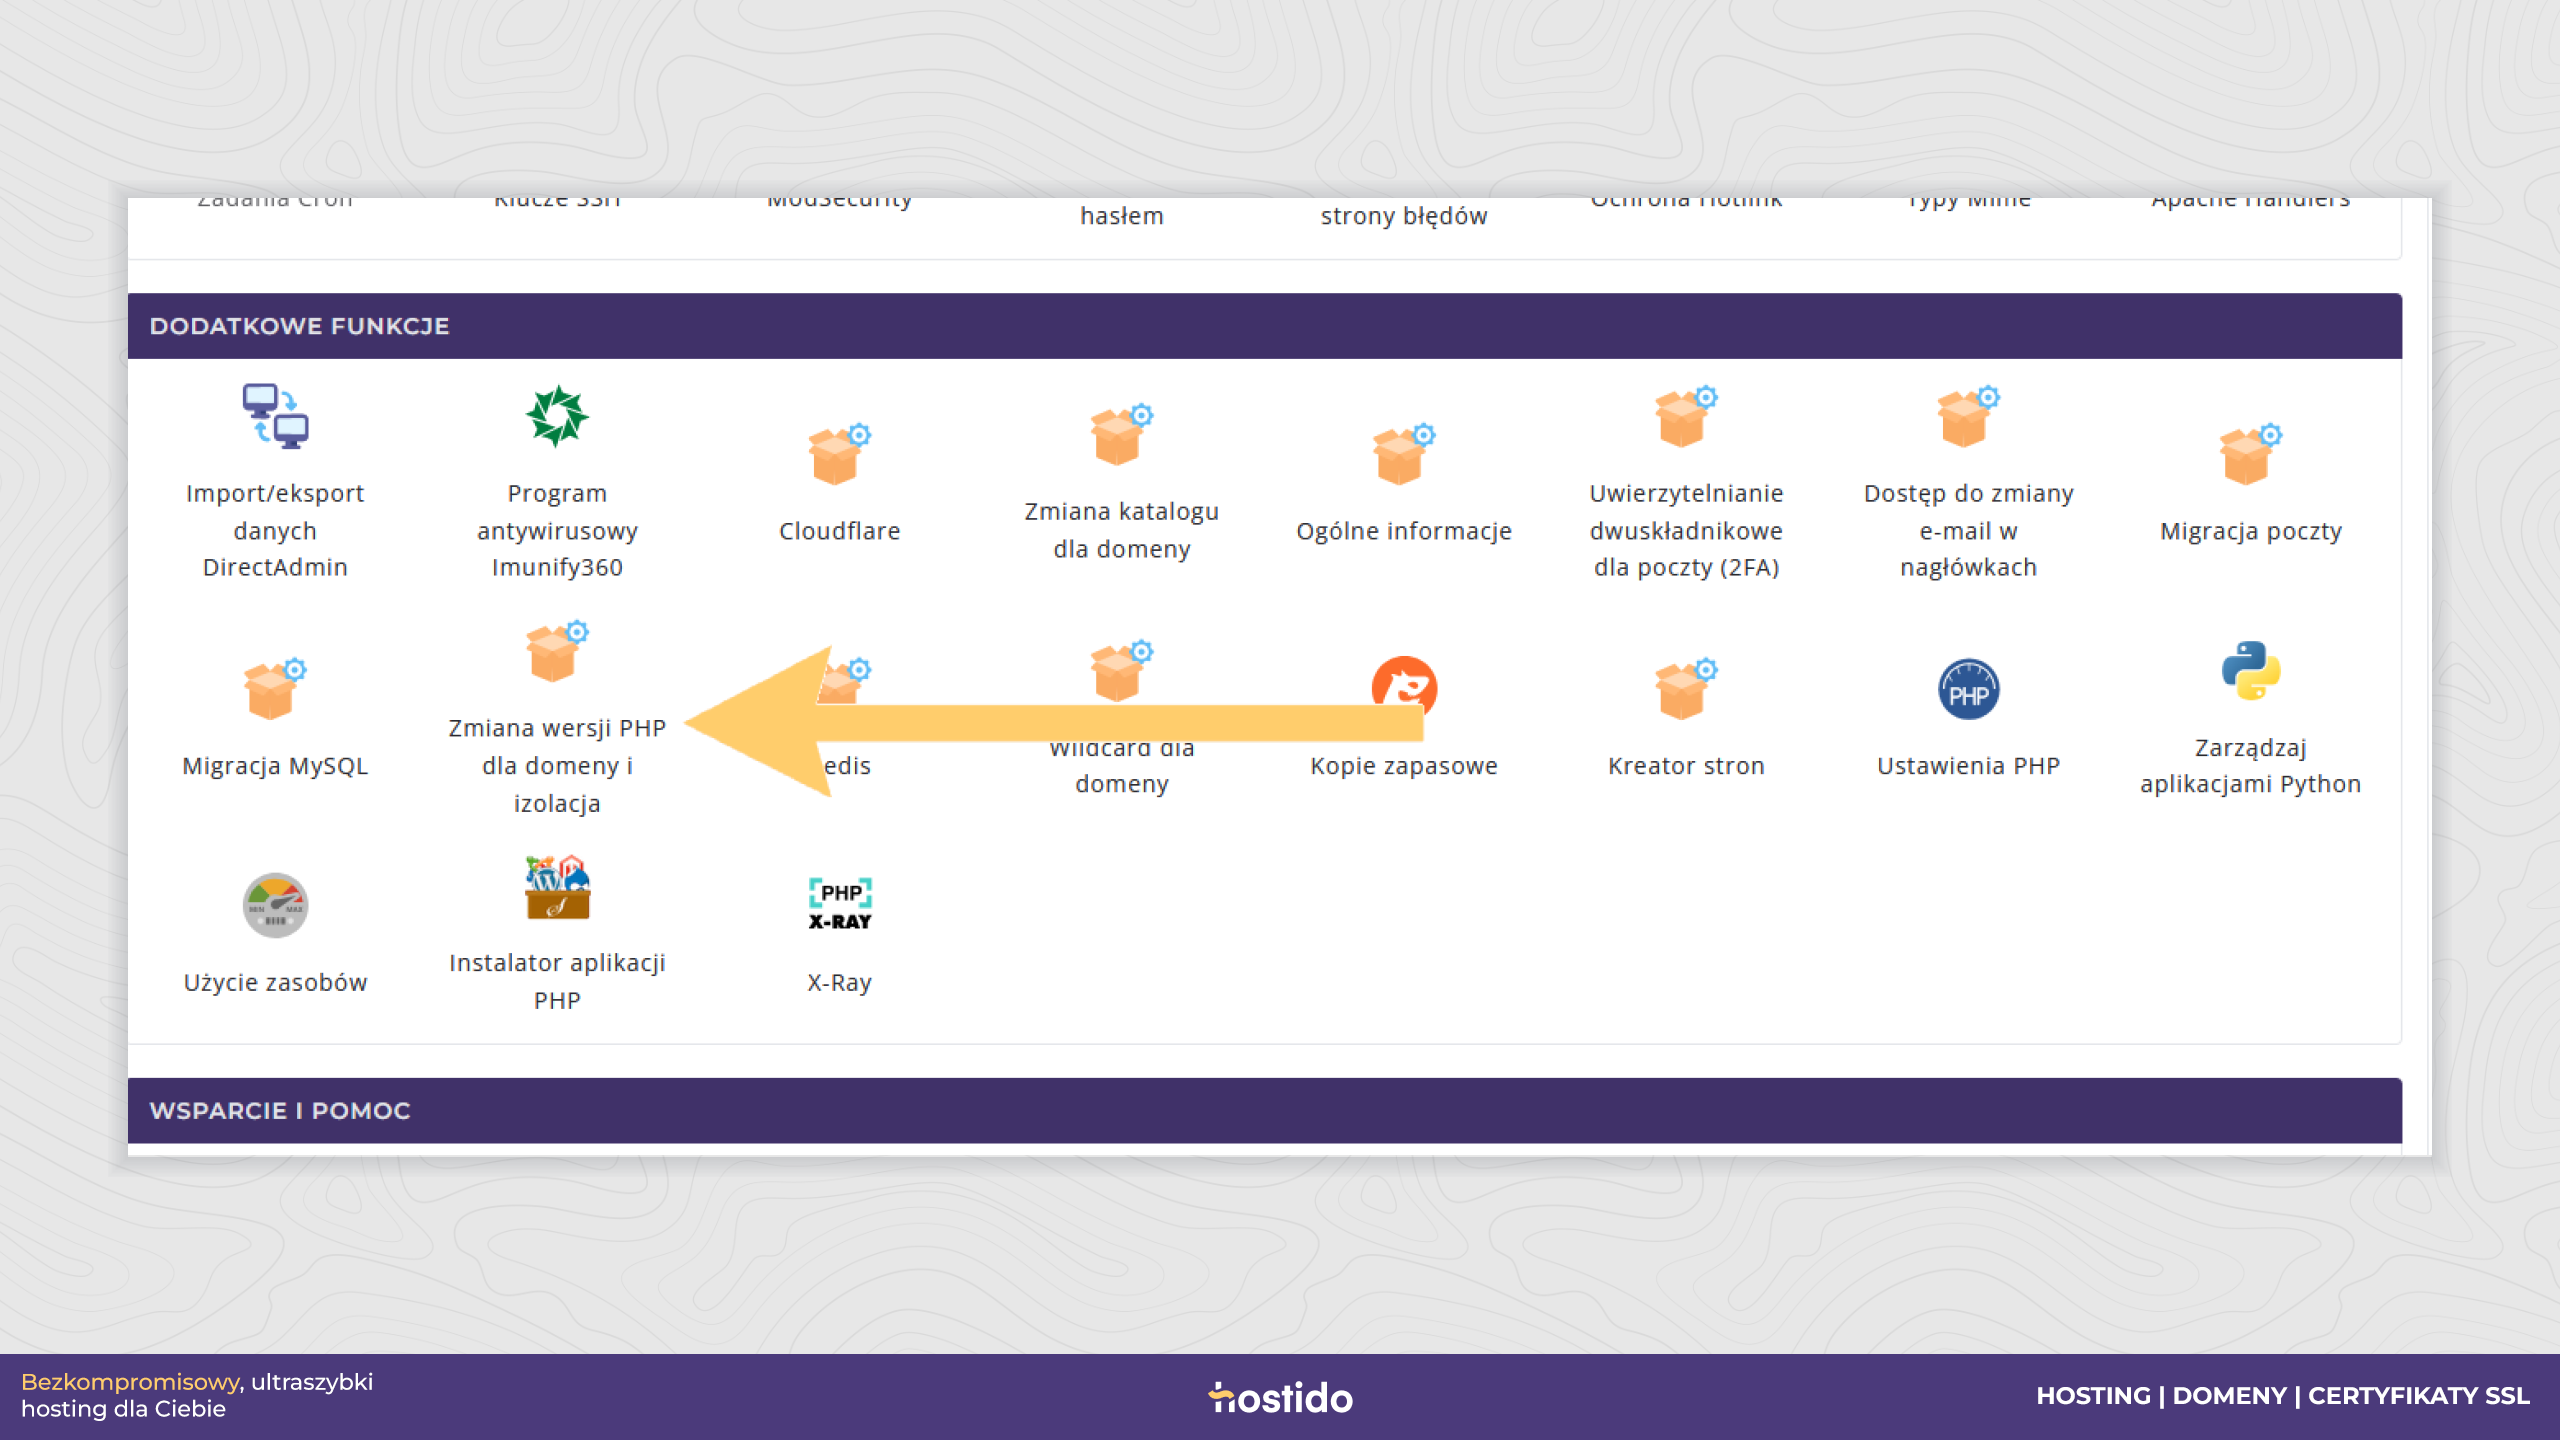Open the Migracja MySQL icon

pos(275,689)
